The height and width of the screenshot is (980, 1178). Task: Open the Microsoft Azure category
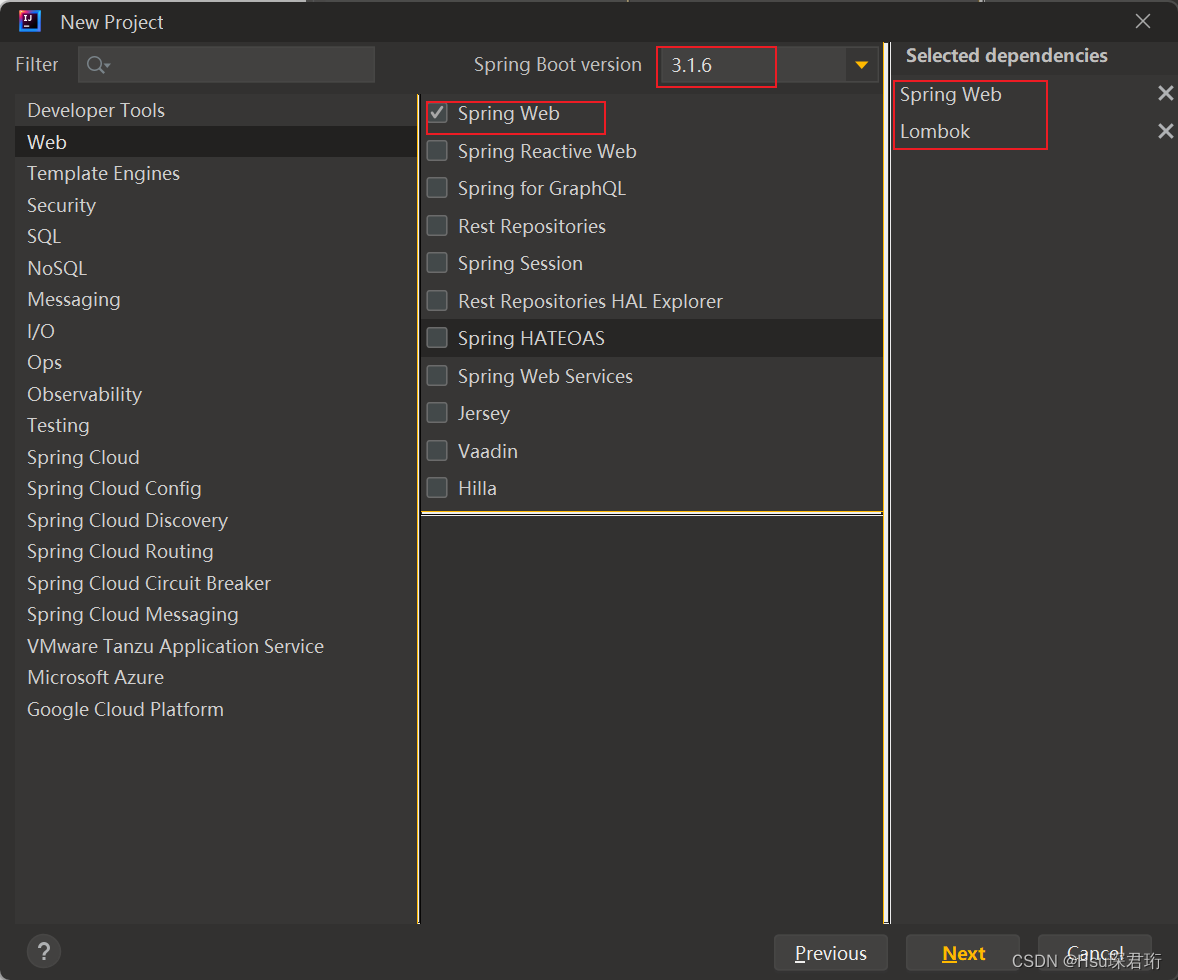tap(216, 678)
